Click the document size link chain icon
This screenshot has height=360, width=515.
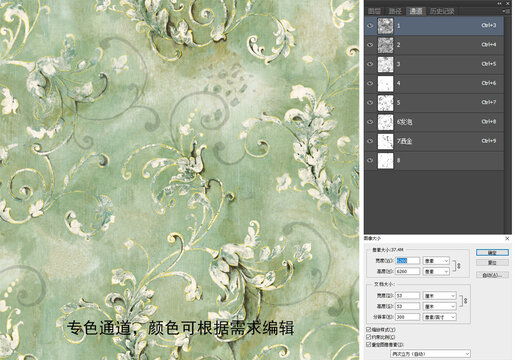pyautogui.click(x=466, y=301)
